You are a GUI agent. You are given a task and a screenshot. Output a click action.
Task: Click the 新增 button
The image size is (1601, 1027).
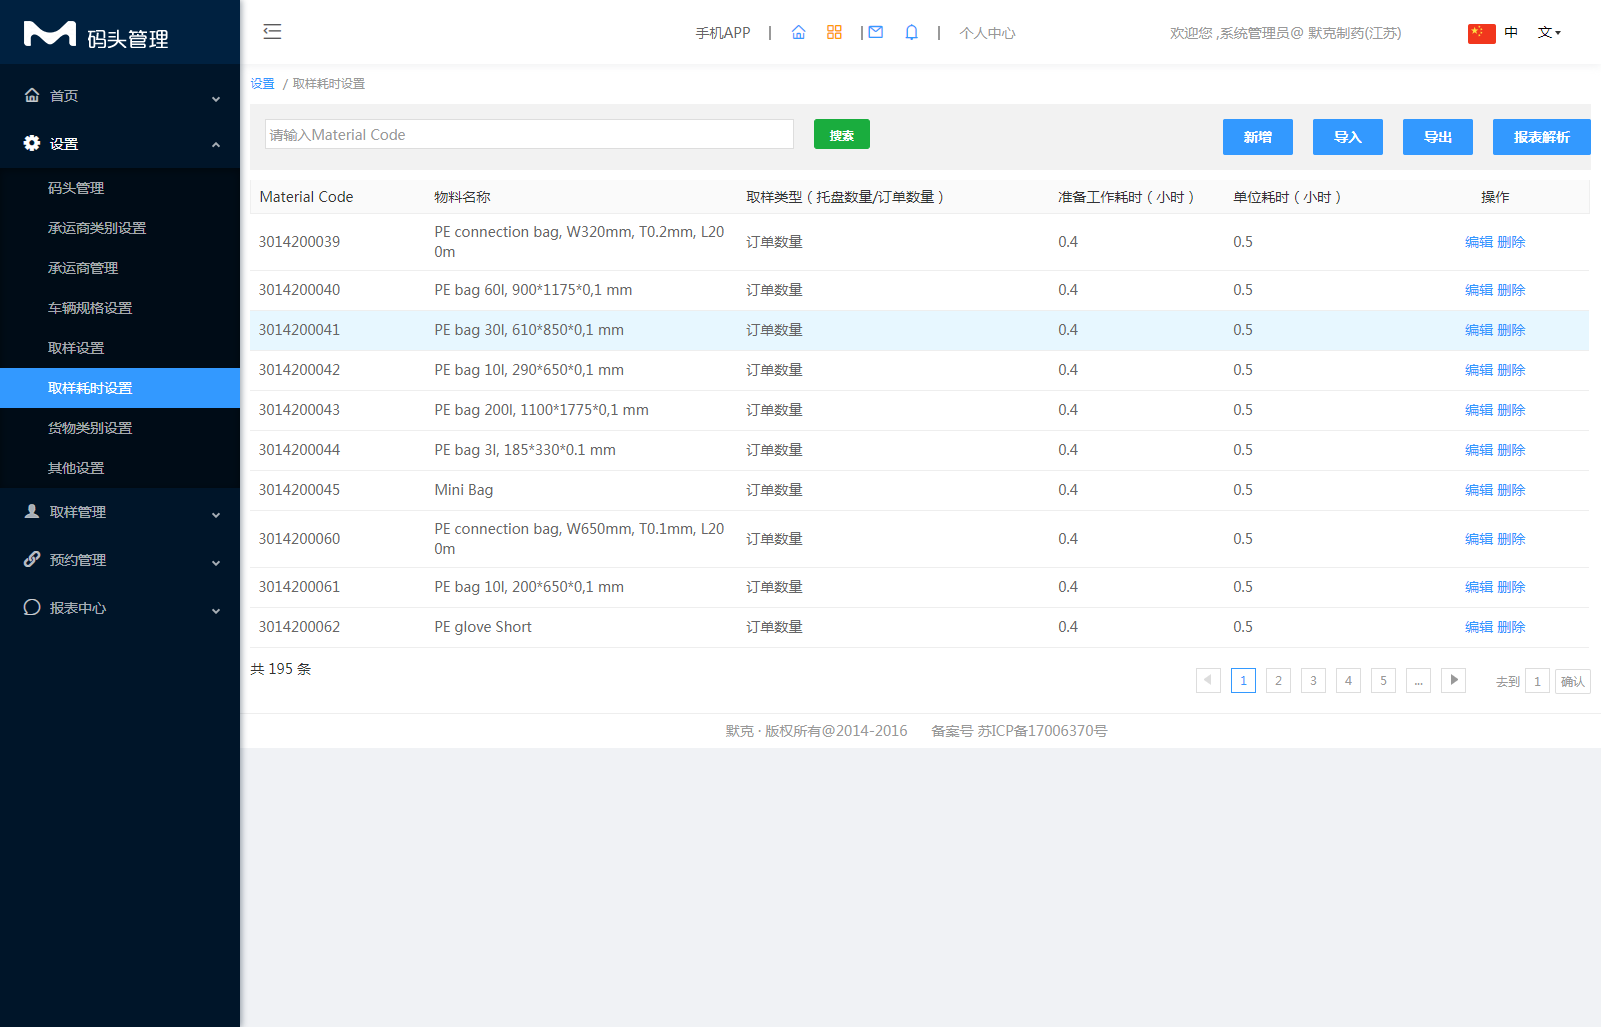[x=1258, y=137]
